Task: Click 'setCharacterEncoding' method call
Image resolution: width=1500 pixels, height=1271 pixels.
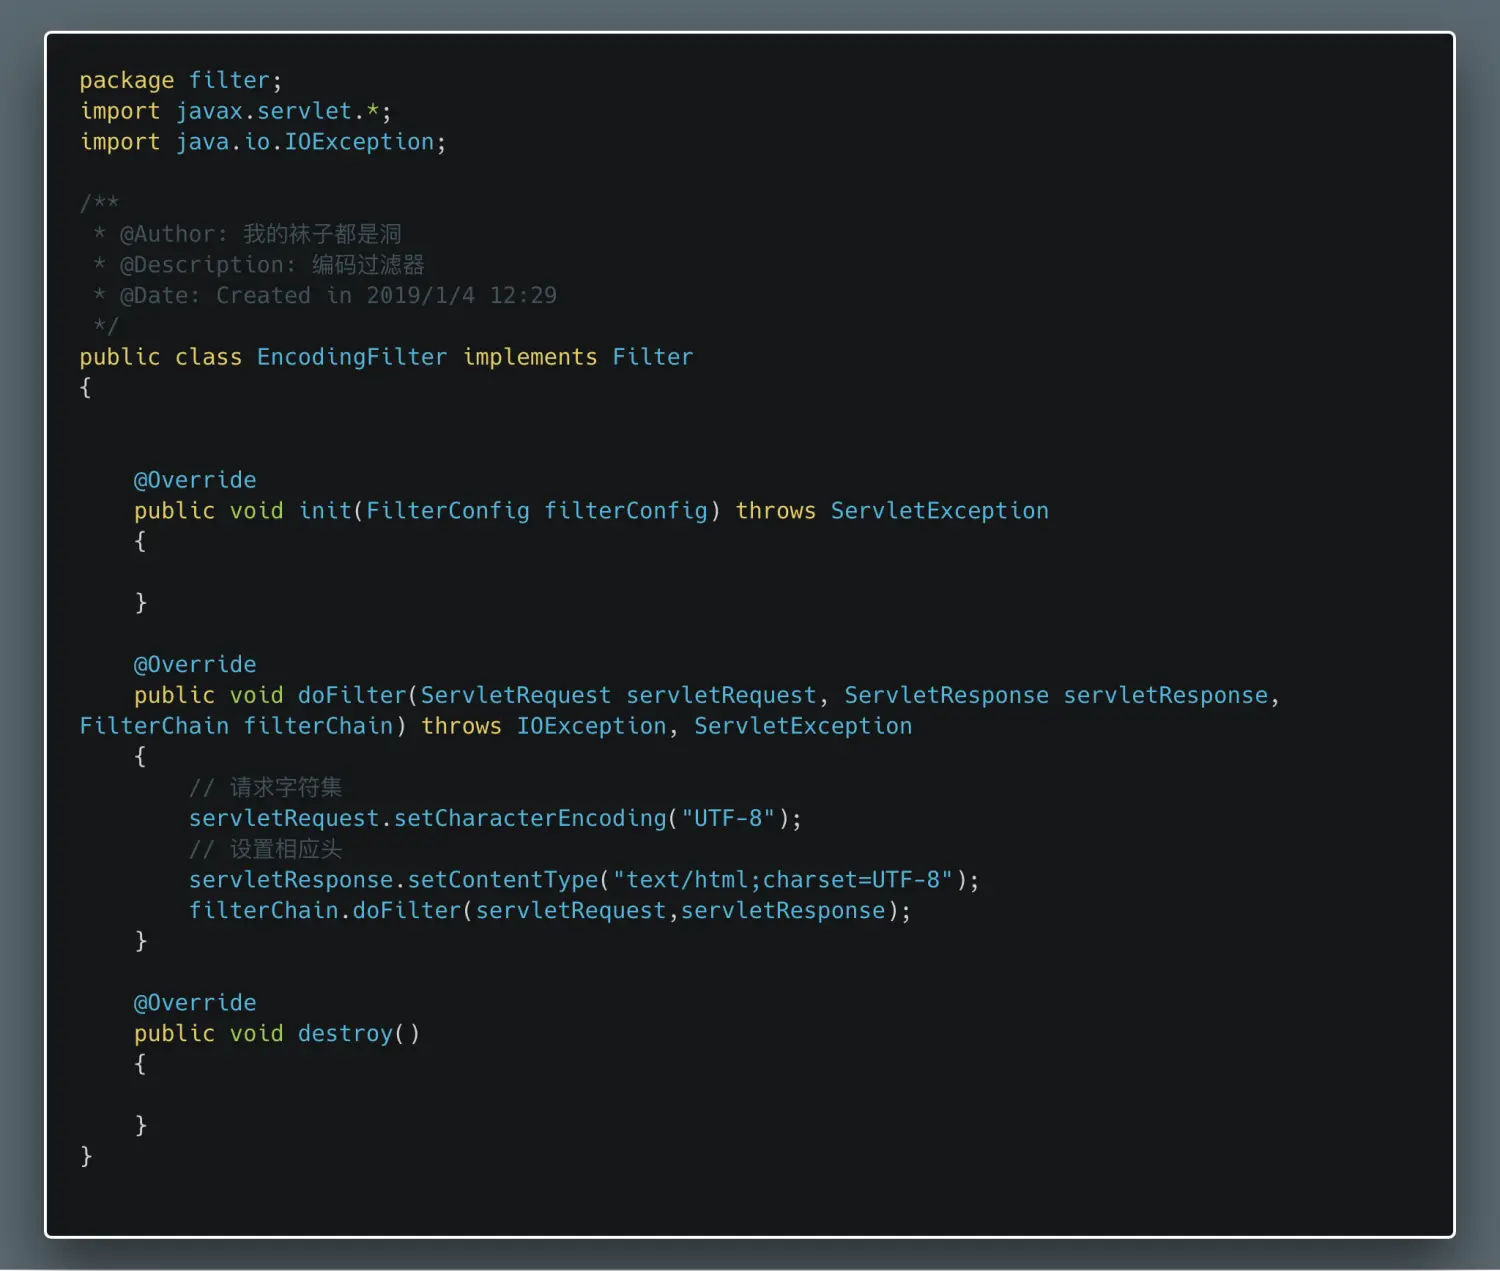Action: coord(530,819)
